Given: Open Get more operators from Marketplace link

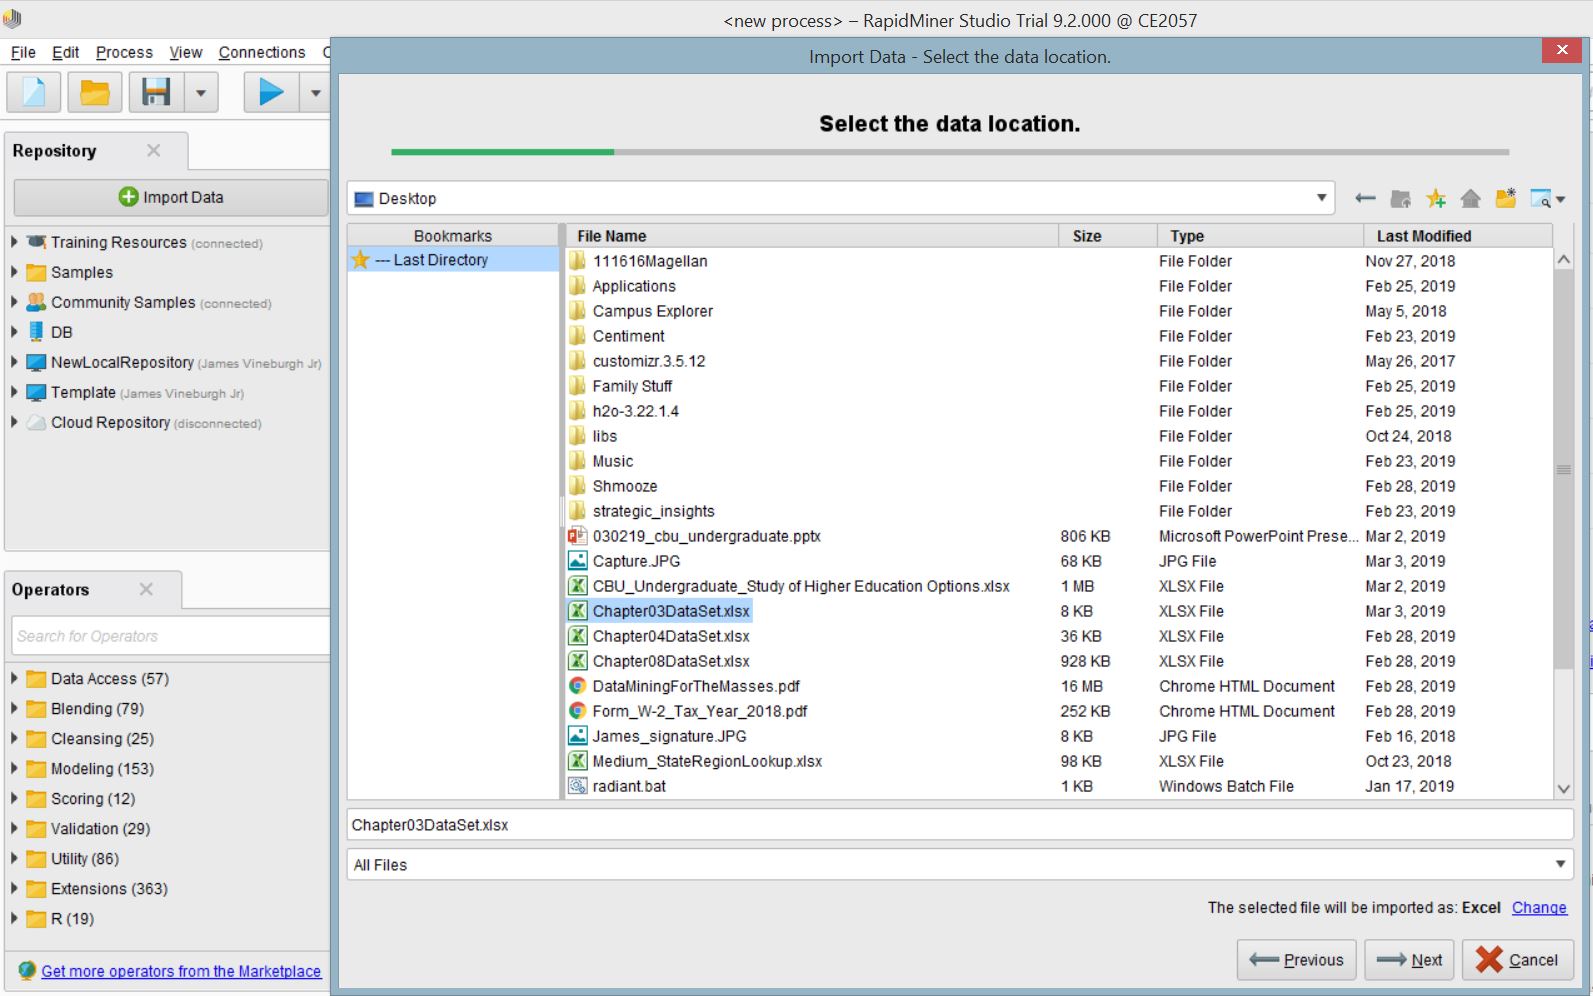Looking at the screenshot, I should click(181, 971).
